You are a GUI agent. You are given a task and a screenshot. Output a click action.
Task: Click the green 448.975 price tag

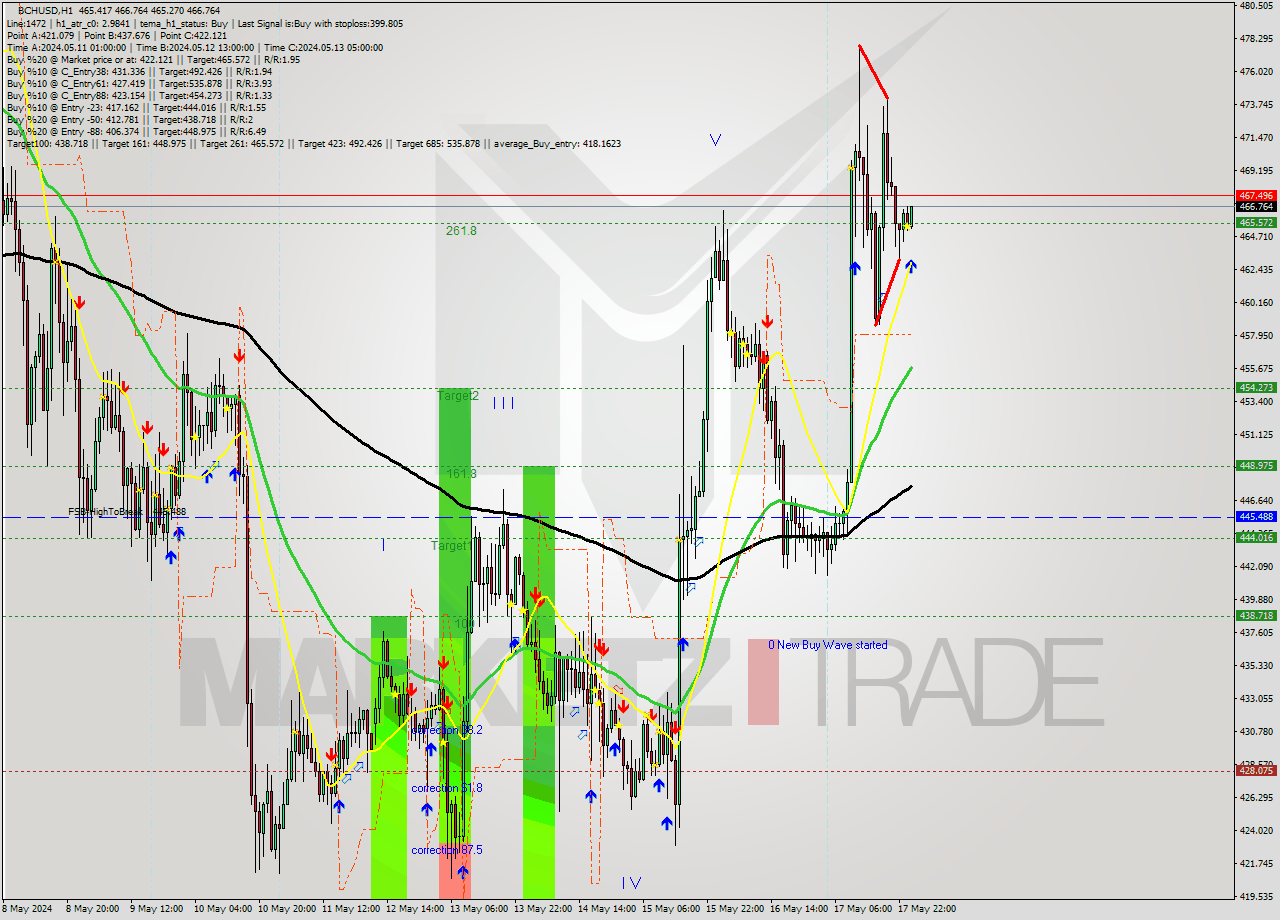[1256, 466]
